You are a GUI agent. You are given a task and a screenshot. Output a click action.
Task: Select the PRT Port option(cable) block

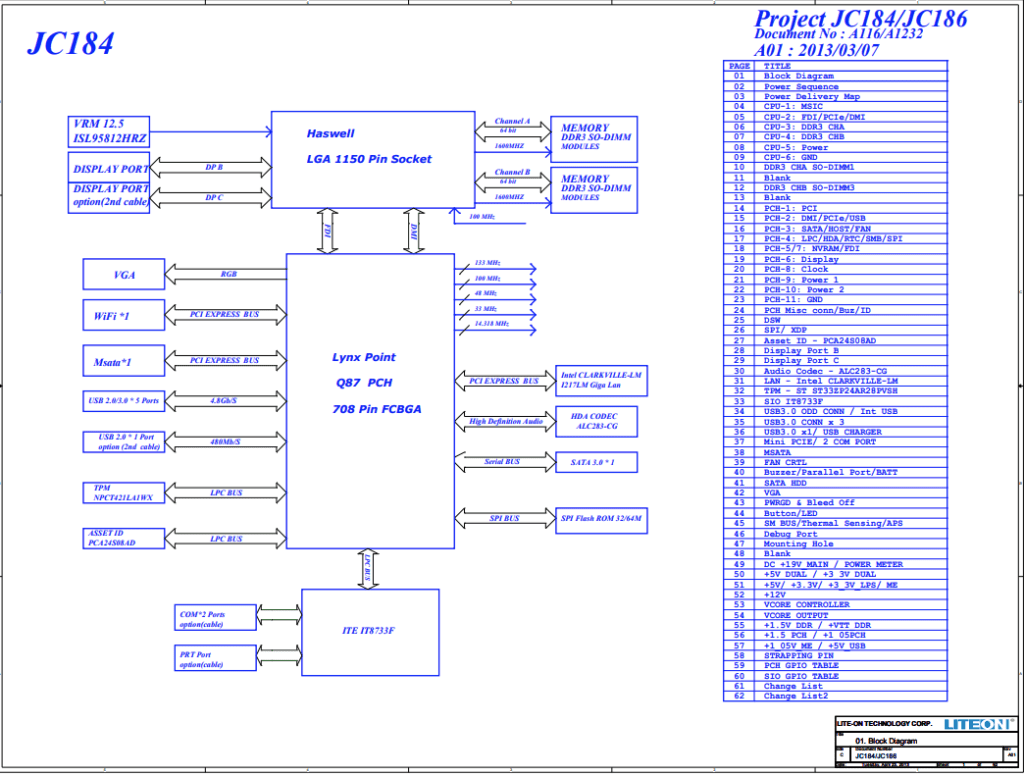215,658
